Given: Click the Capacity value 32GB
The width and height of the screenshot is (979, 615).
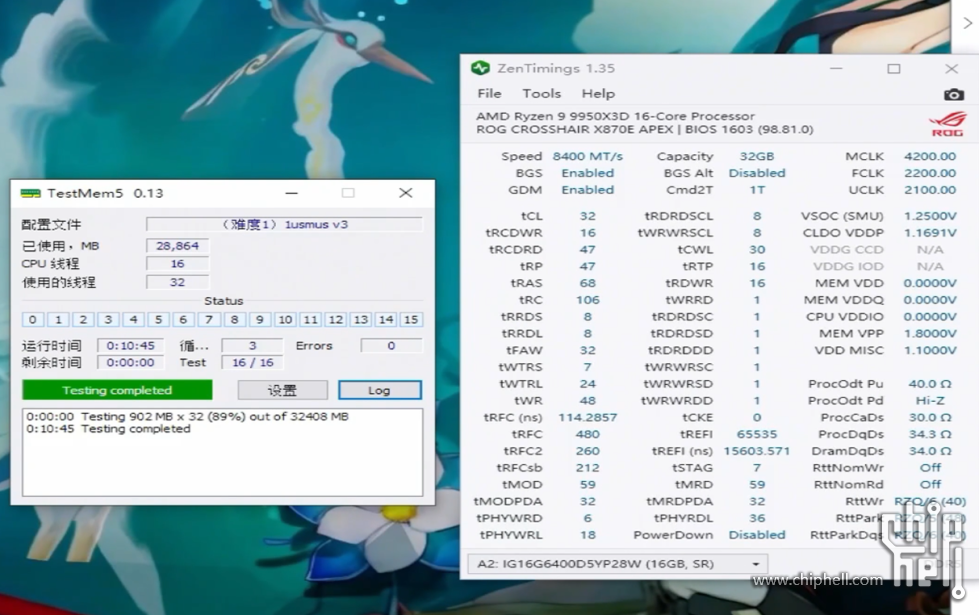Looking at the screenshot, I should (x=757, y=156).
